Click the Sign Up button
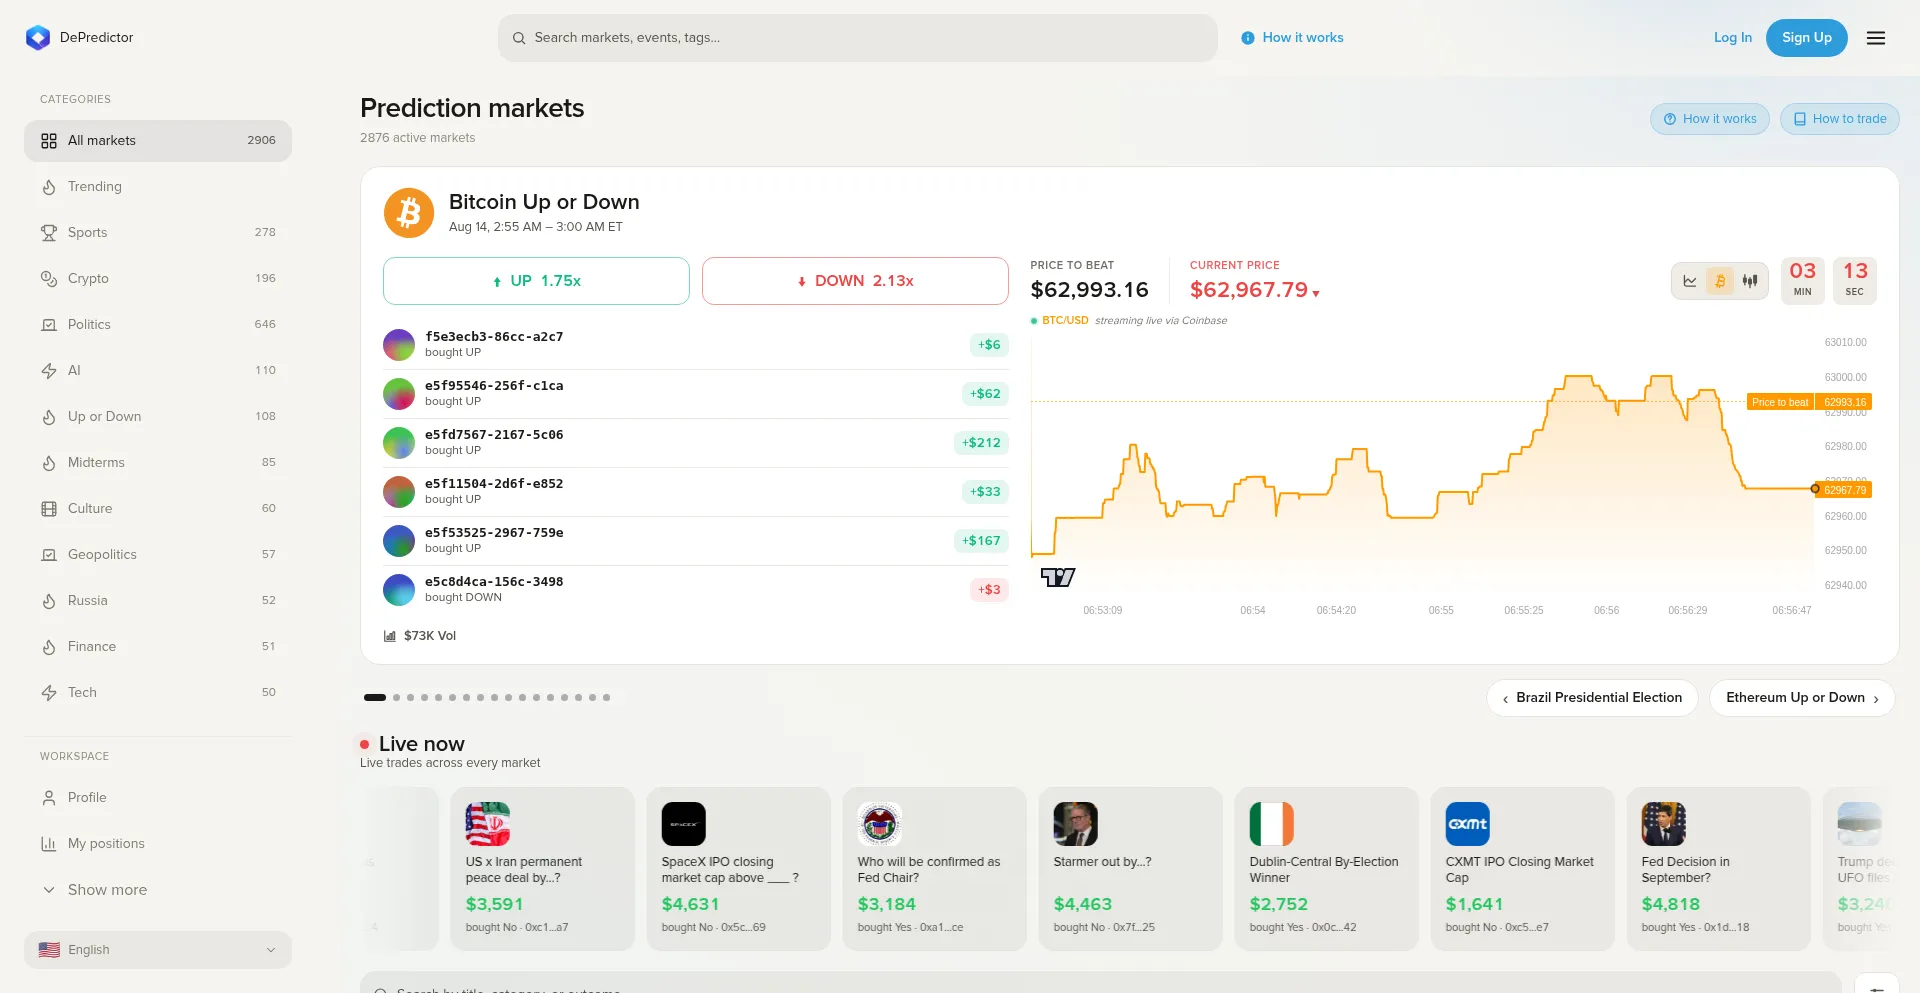Image resolution: width=1920 pixels, height=993 pixels. pyautogui.click(x=1807, y=38)
